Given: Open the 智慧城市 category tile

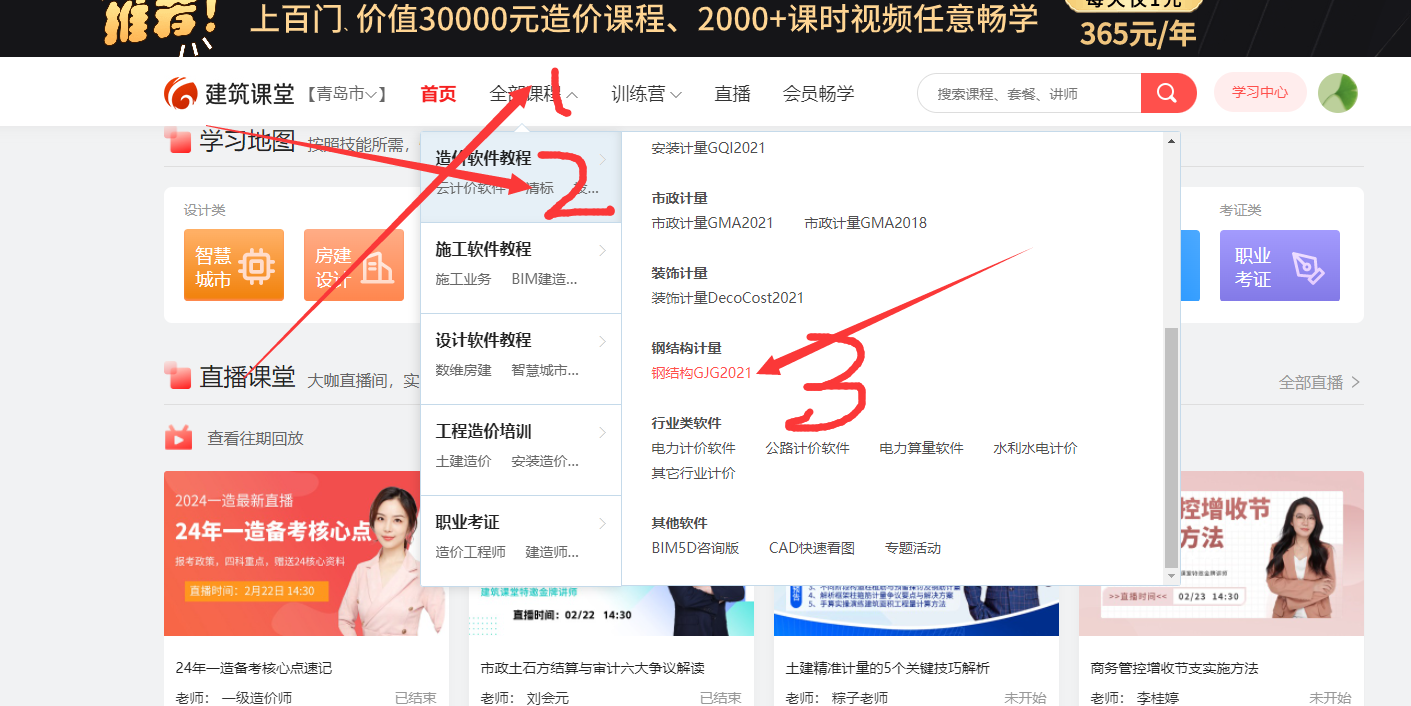Looking at the screenshot, I should [234, 265].
